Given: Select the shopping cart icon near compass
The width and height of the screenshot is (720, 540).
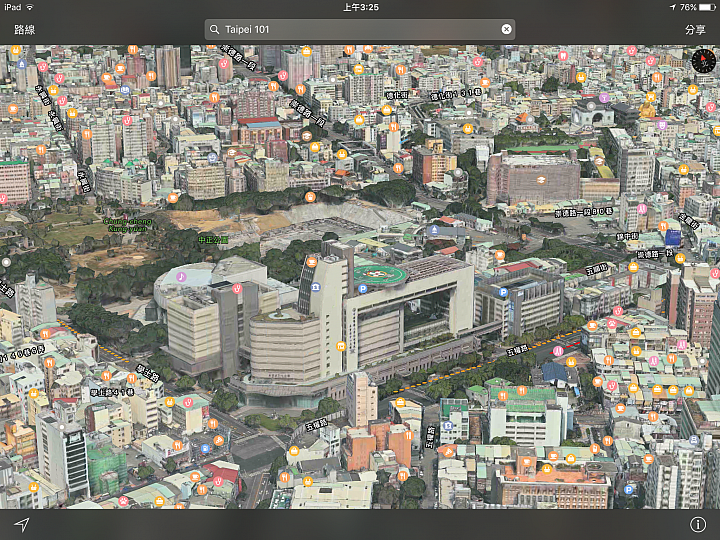Looking at the screenshot, I should pyautogui.click(x=651, y=96).
